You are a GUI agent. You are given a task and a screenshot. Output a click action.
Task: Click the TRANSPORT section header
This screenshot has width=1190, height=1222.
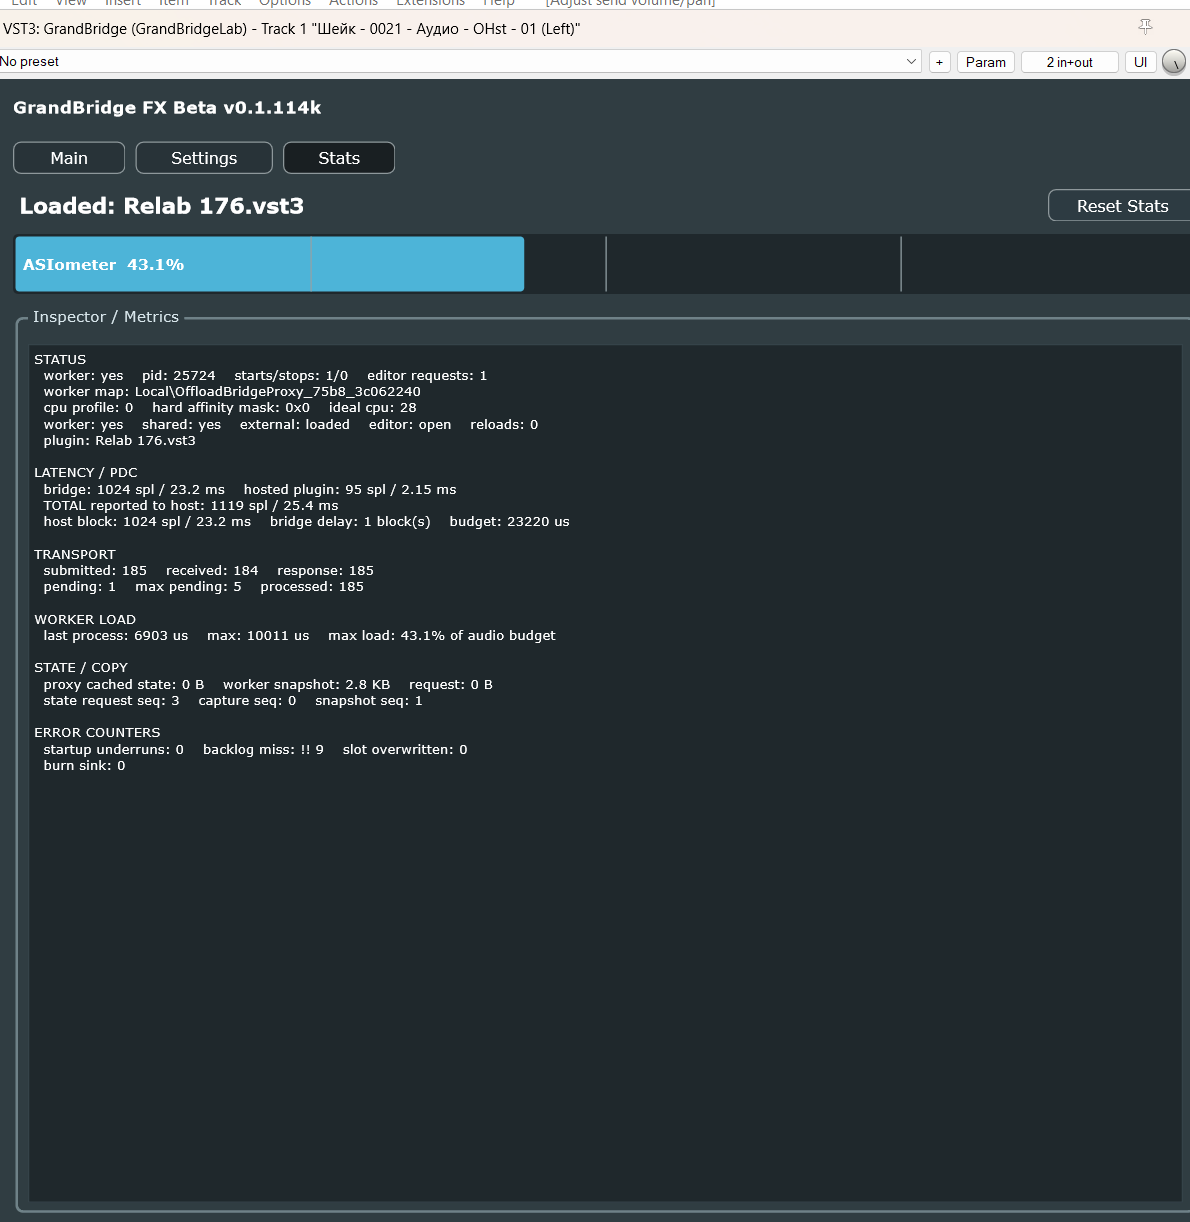tap(75, 555)
